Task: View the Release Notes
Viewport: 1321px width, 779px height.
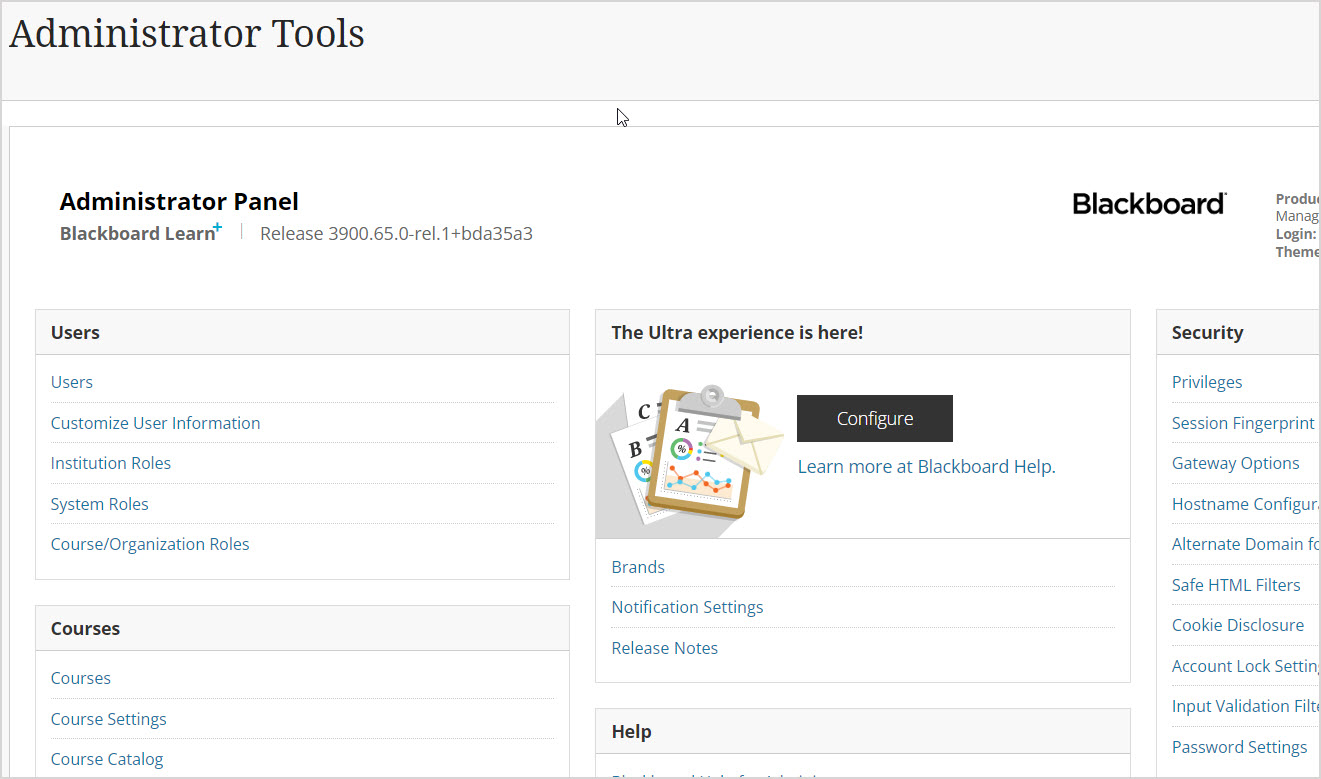Action: tap(664, 648)
